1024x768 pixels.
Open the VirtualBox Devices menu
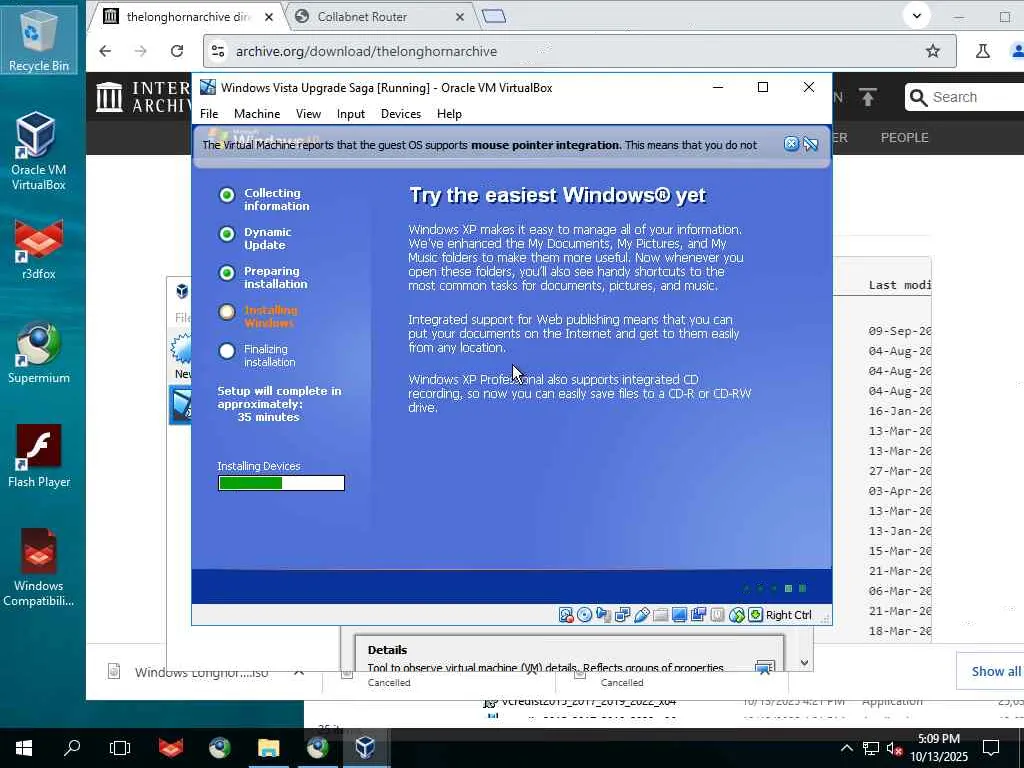401,114
